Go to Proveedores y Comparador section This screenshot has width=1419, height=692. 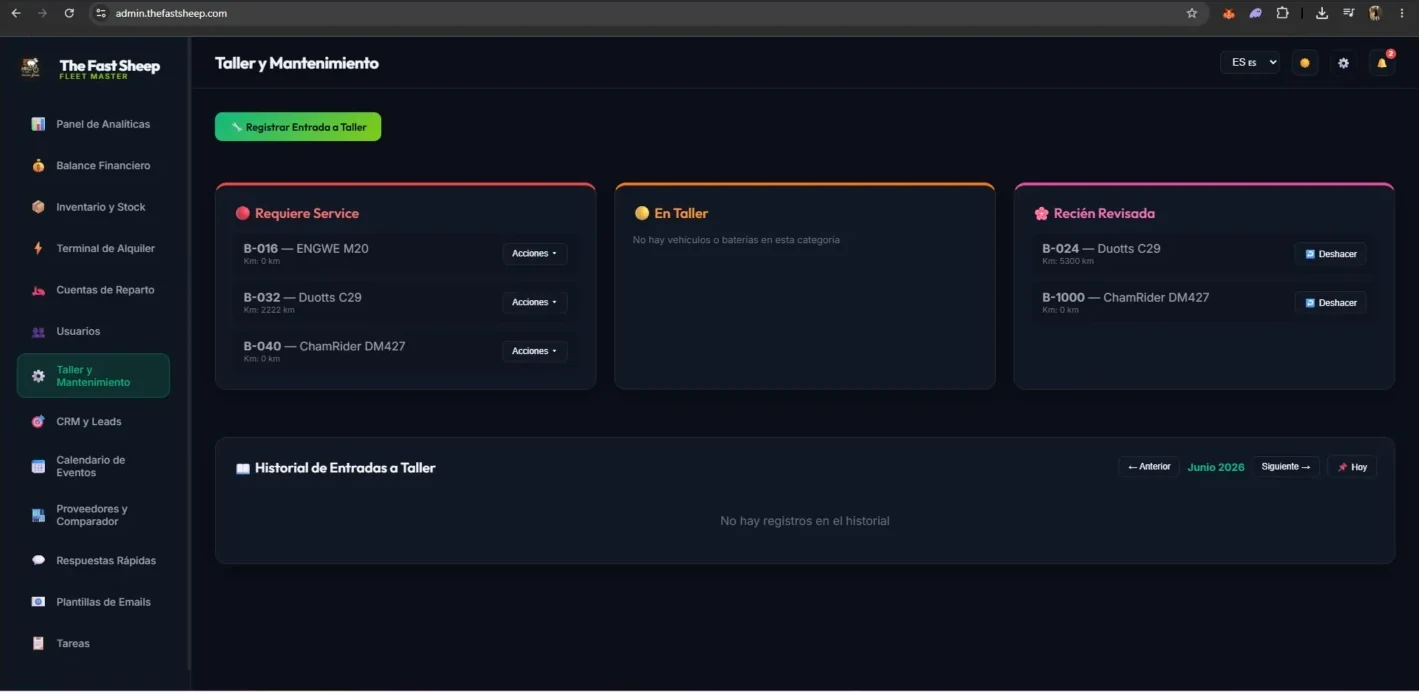[93, 515]
